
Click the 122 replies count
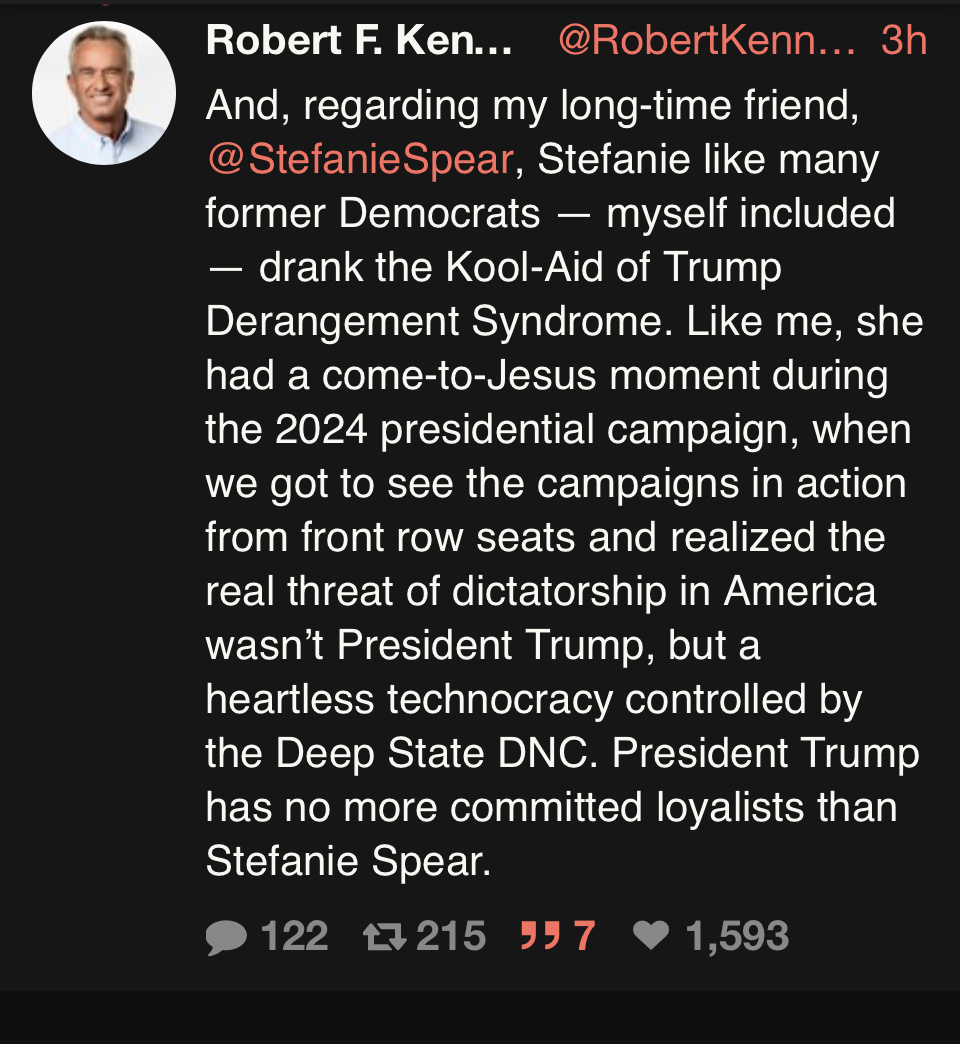[294, 937]
